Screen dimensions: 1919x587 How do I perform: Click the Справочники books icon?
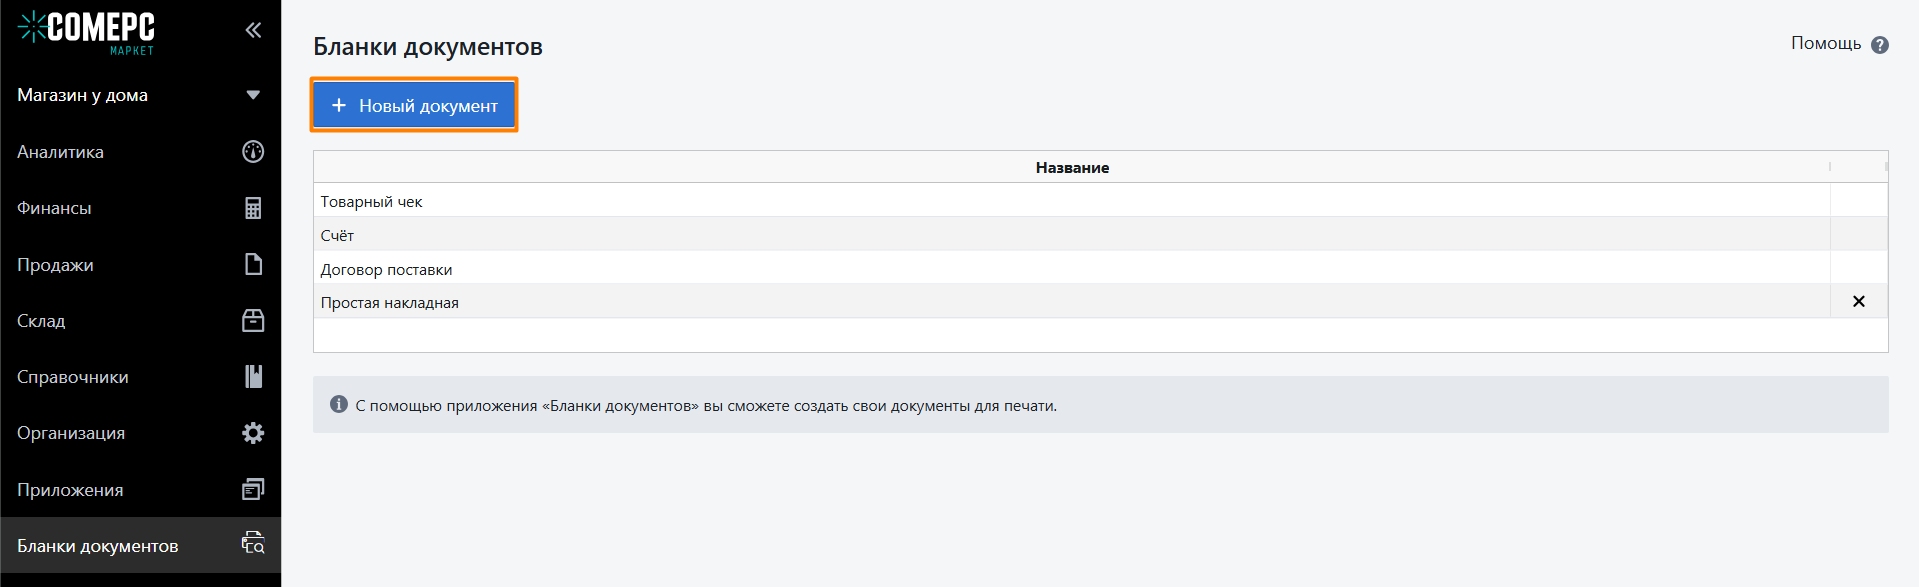[x=253, y=376]
